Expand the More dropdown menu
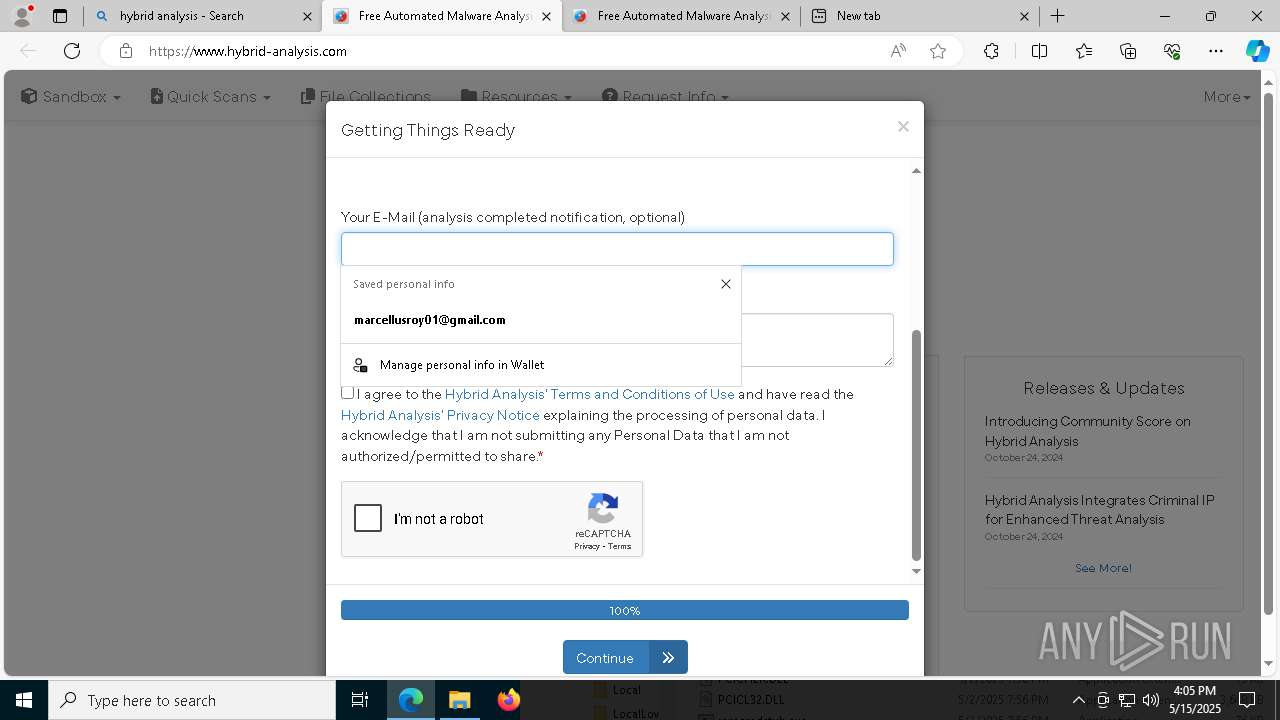Screen dimensions: 1280x720 [x=1227, y=97]
